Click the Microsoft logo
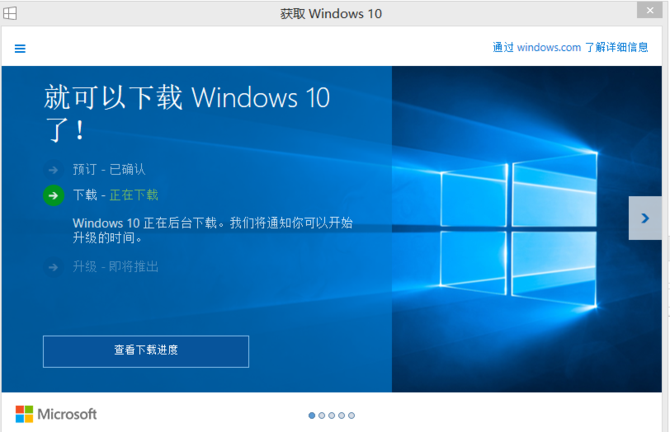The image size is (670, 432). [56, 414]
